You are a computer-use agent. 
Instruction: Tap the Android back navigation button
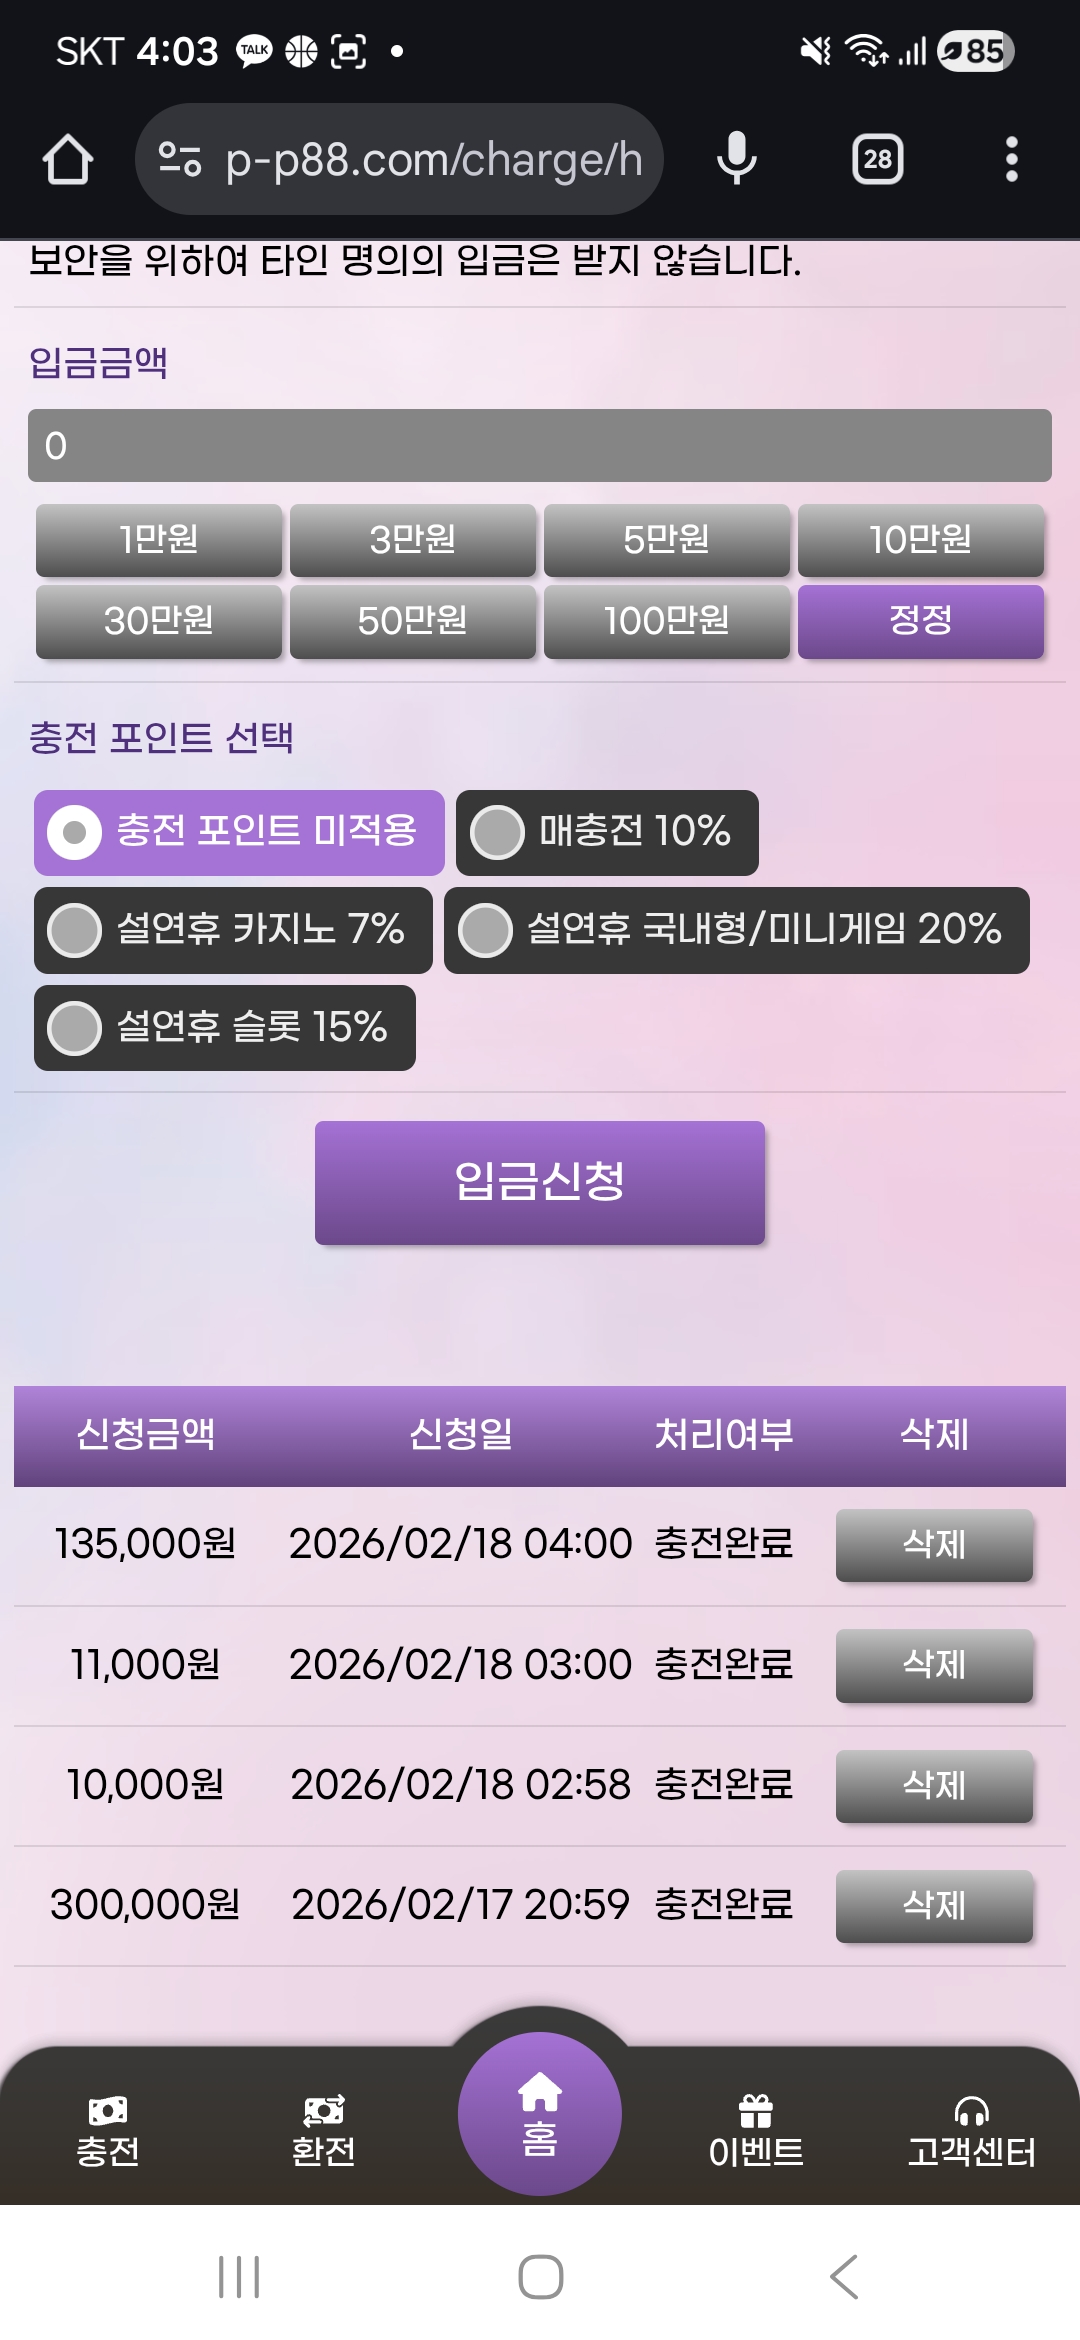tap(843, 2277)
